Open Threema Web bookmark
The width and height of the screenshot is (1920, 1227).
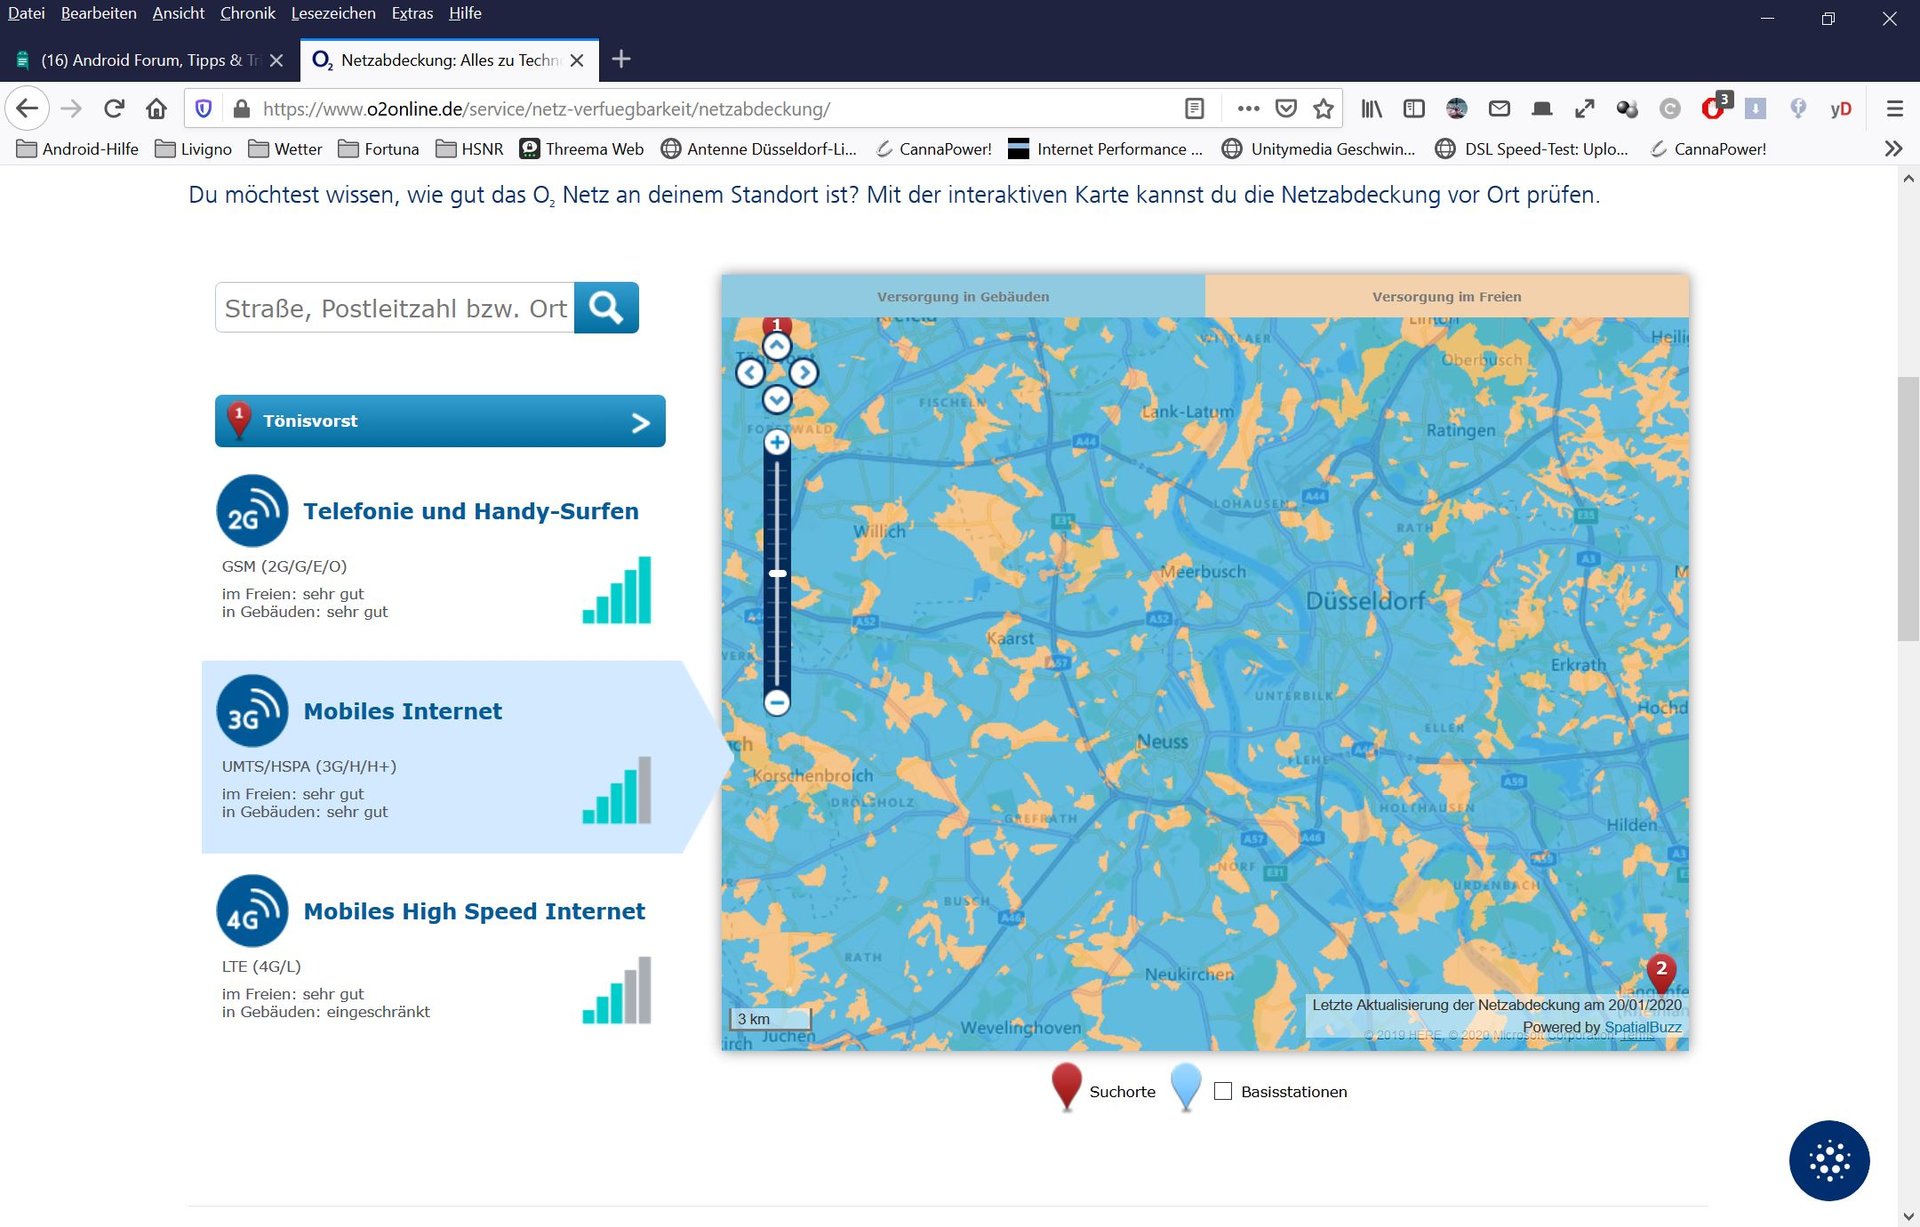(582, 149)
